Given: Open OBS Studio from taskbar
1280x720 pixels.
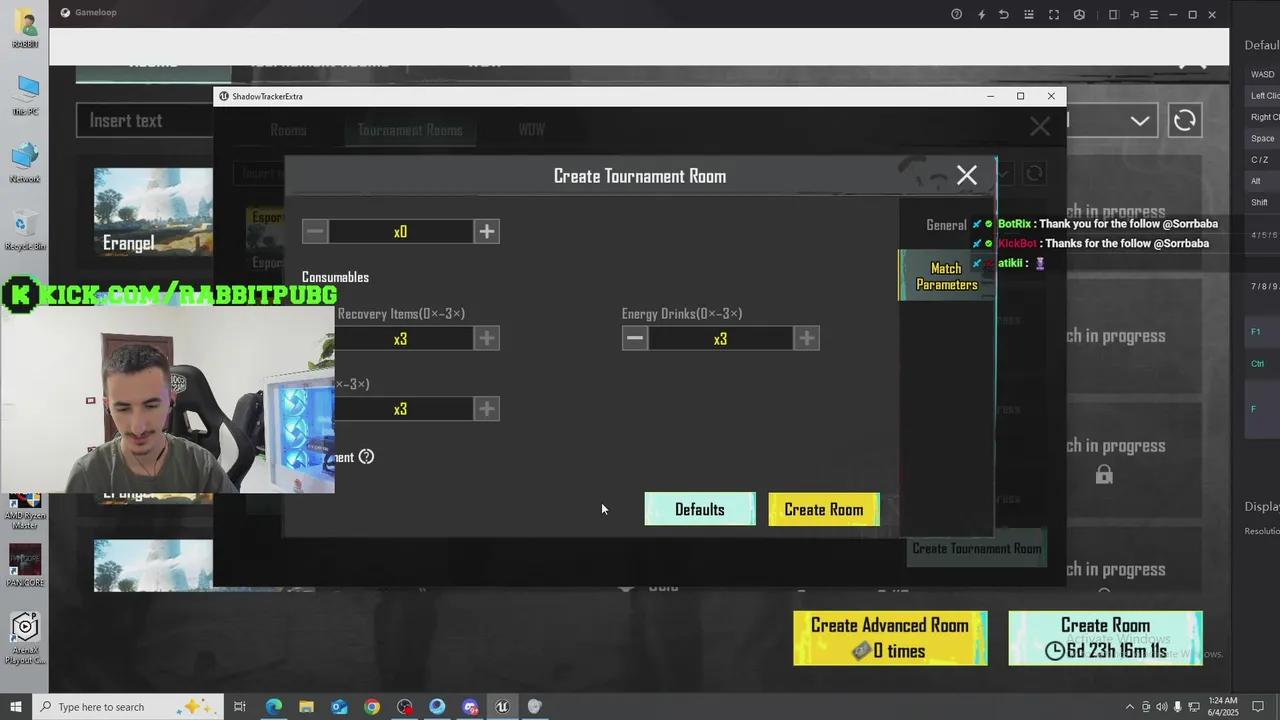Looking at the screenshot, I should pos(404,707).
